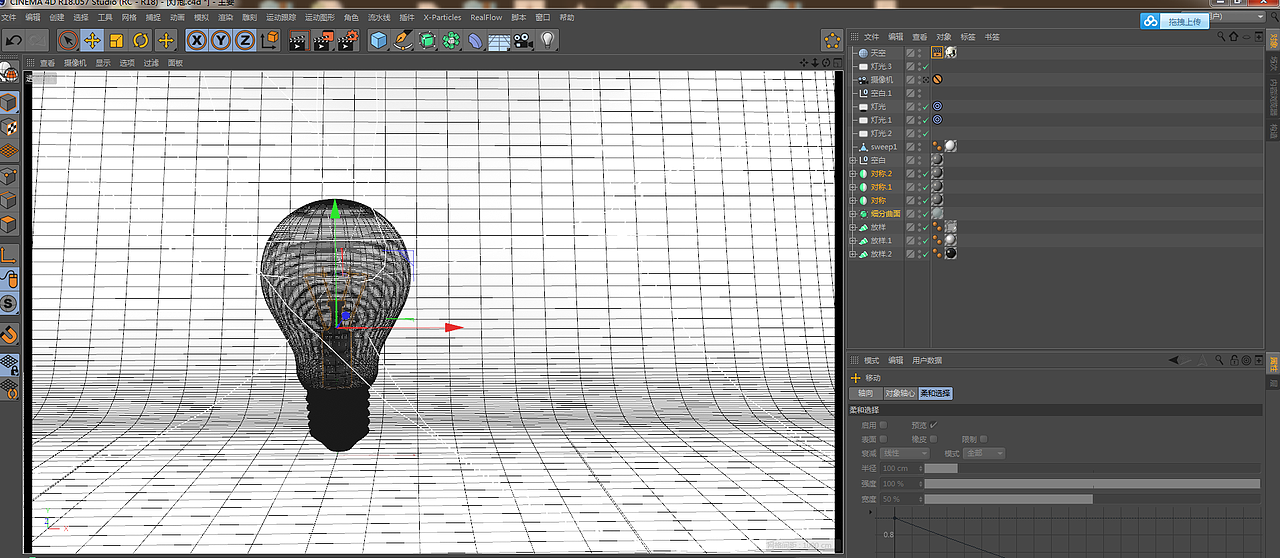
Task: Open the RealFlow menu
Action: point(486,17)
